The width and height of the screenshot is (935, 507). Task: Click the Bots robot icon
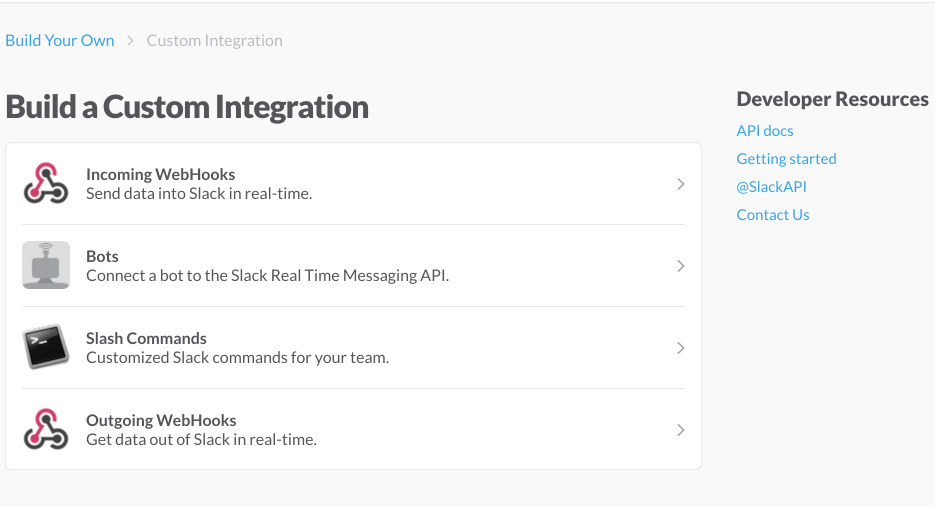46,266
